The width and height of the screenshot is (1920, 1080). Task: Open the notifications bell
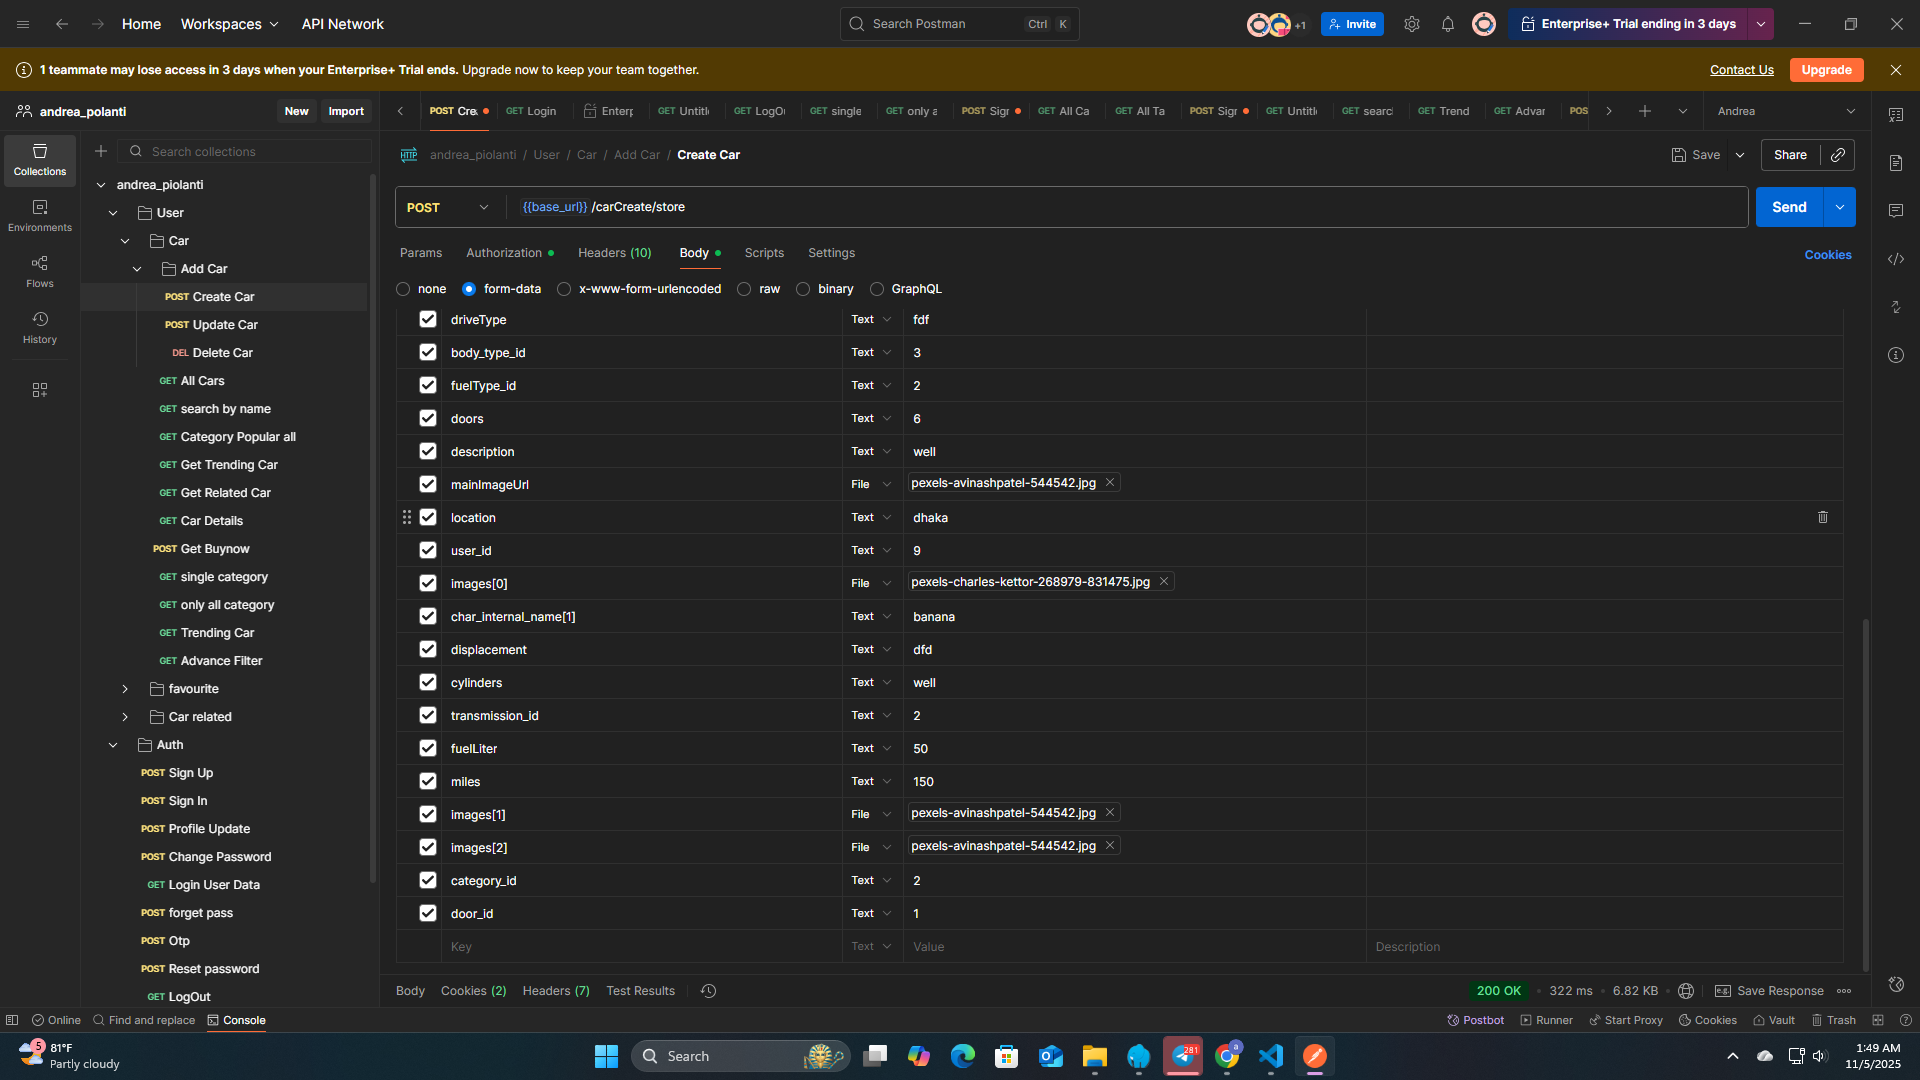tap(1448, 24)
